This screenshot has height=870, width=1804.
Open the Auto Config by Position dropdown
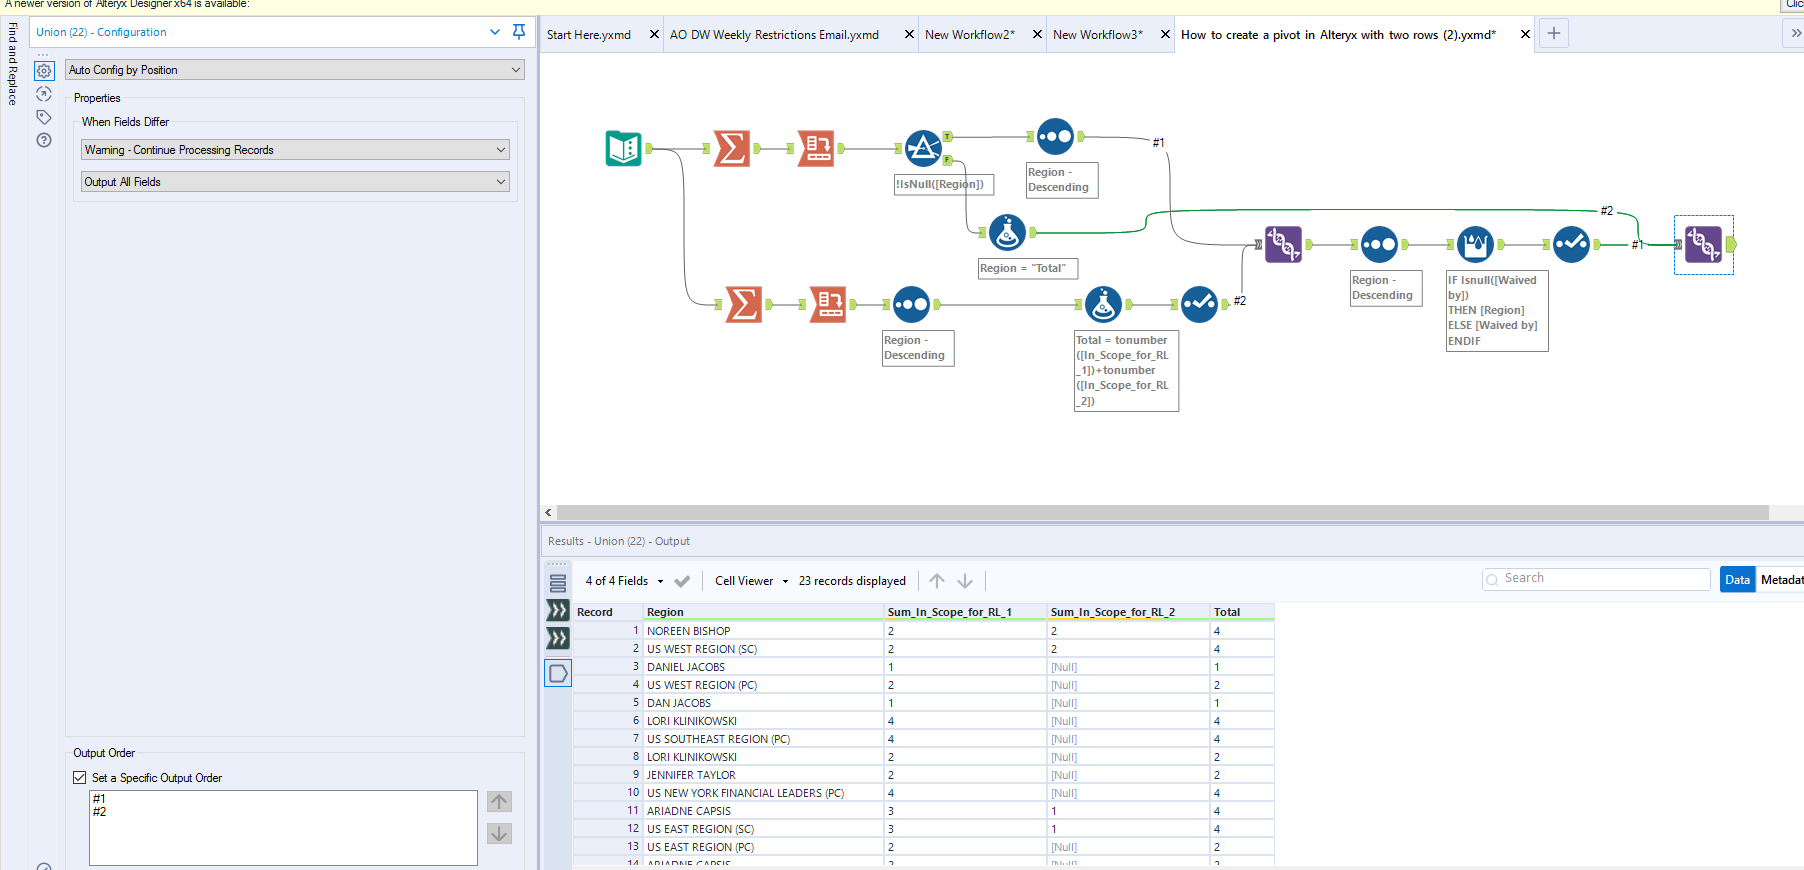point(295,70)
